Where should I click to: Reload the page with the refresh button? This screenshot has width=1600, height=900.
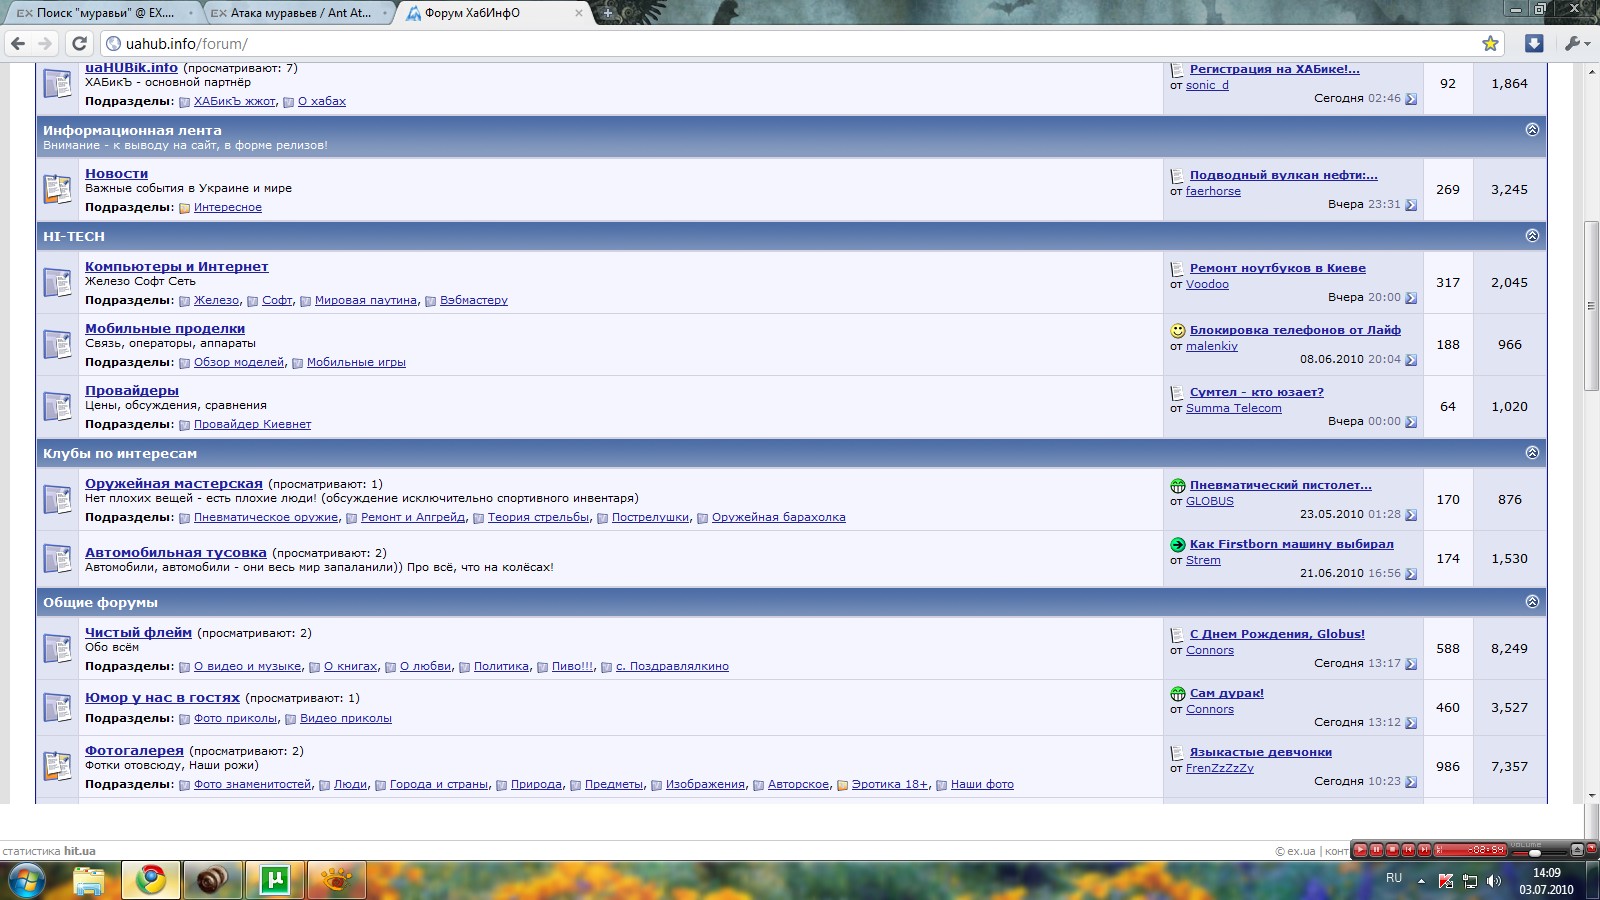pyautogui.click(x=80, y=44)
